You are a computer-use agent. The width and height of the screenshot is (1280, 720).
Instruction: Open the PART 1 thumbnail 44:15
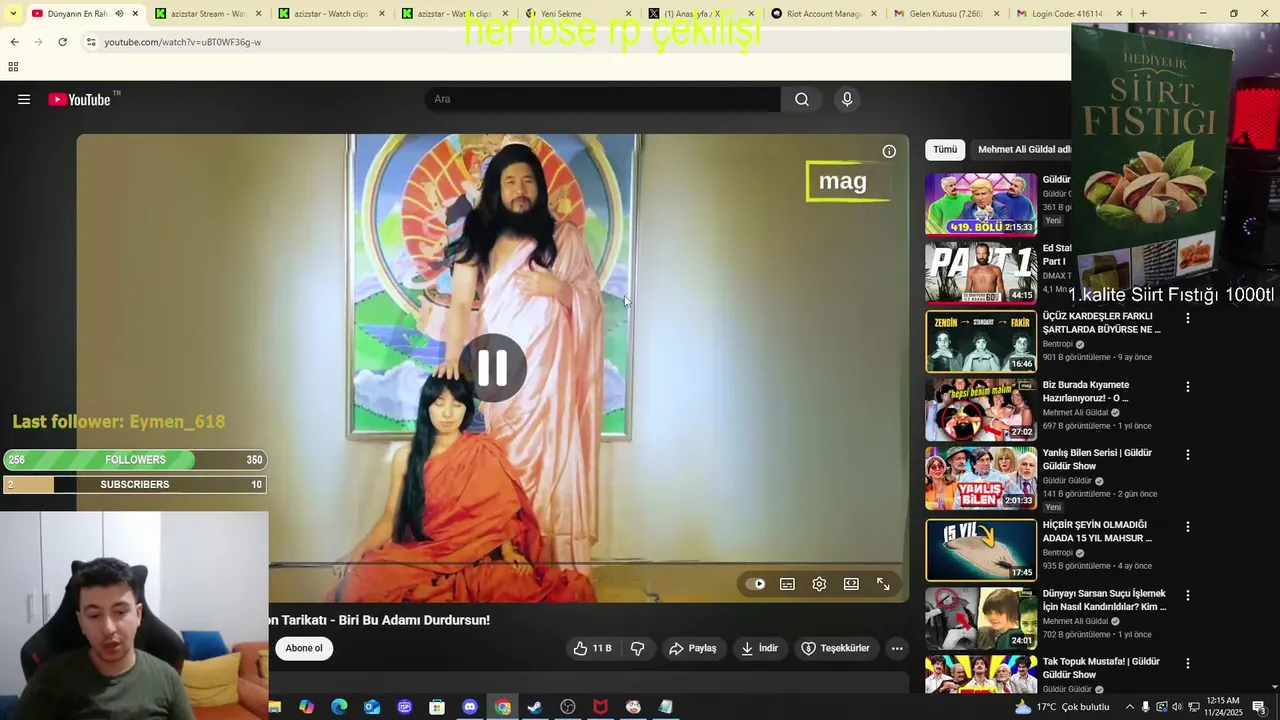(981, 272)
